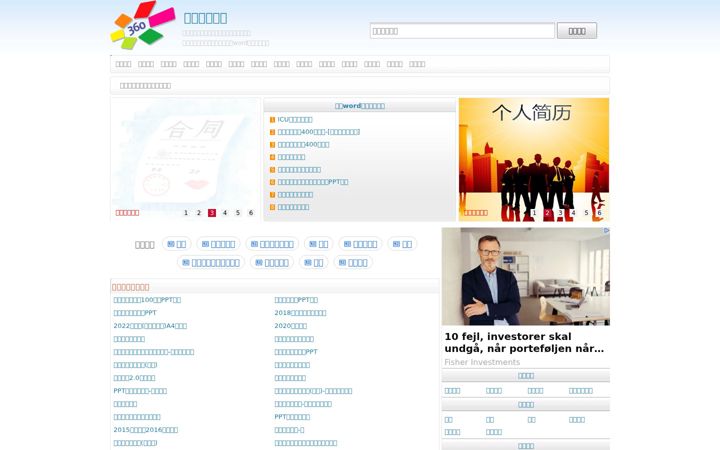Open the ranked link starting with ICU
Screen dimensions: 720x450
pos(295,119)
